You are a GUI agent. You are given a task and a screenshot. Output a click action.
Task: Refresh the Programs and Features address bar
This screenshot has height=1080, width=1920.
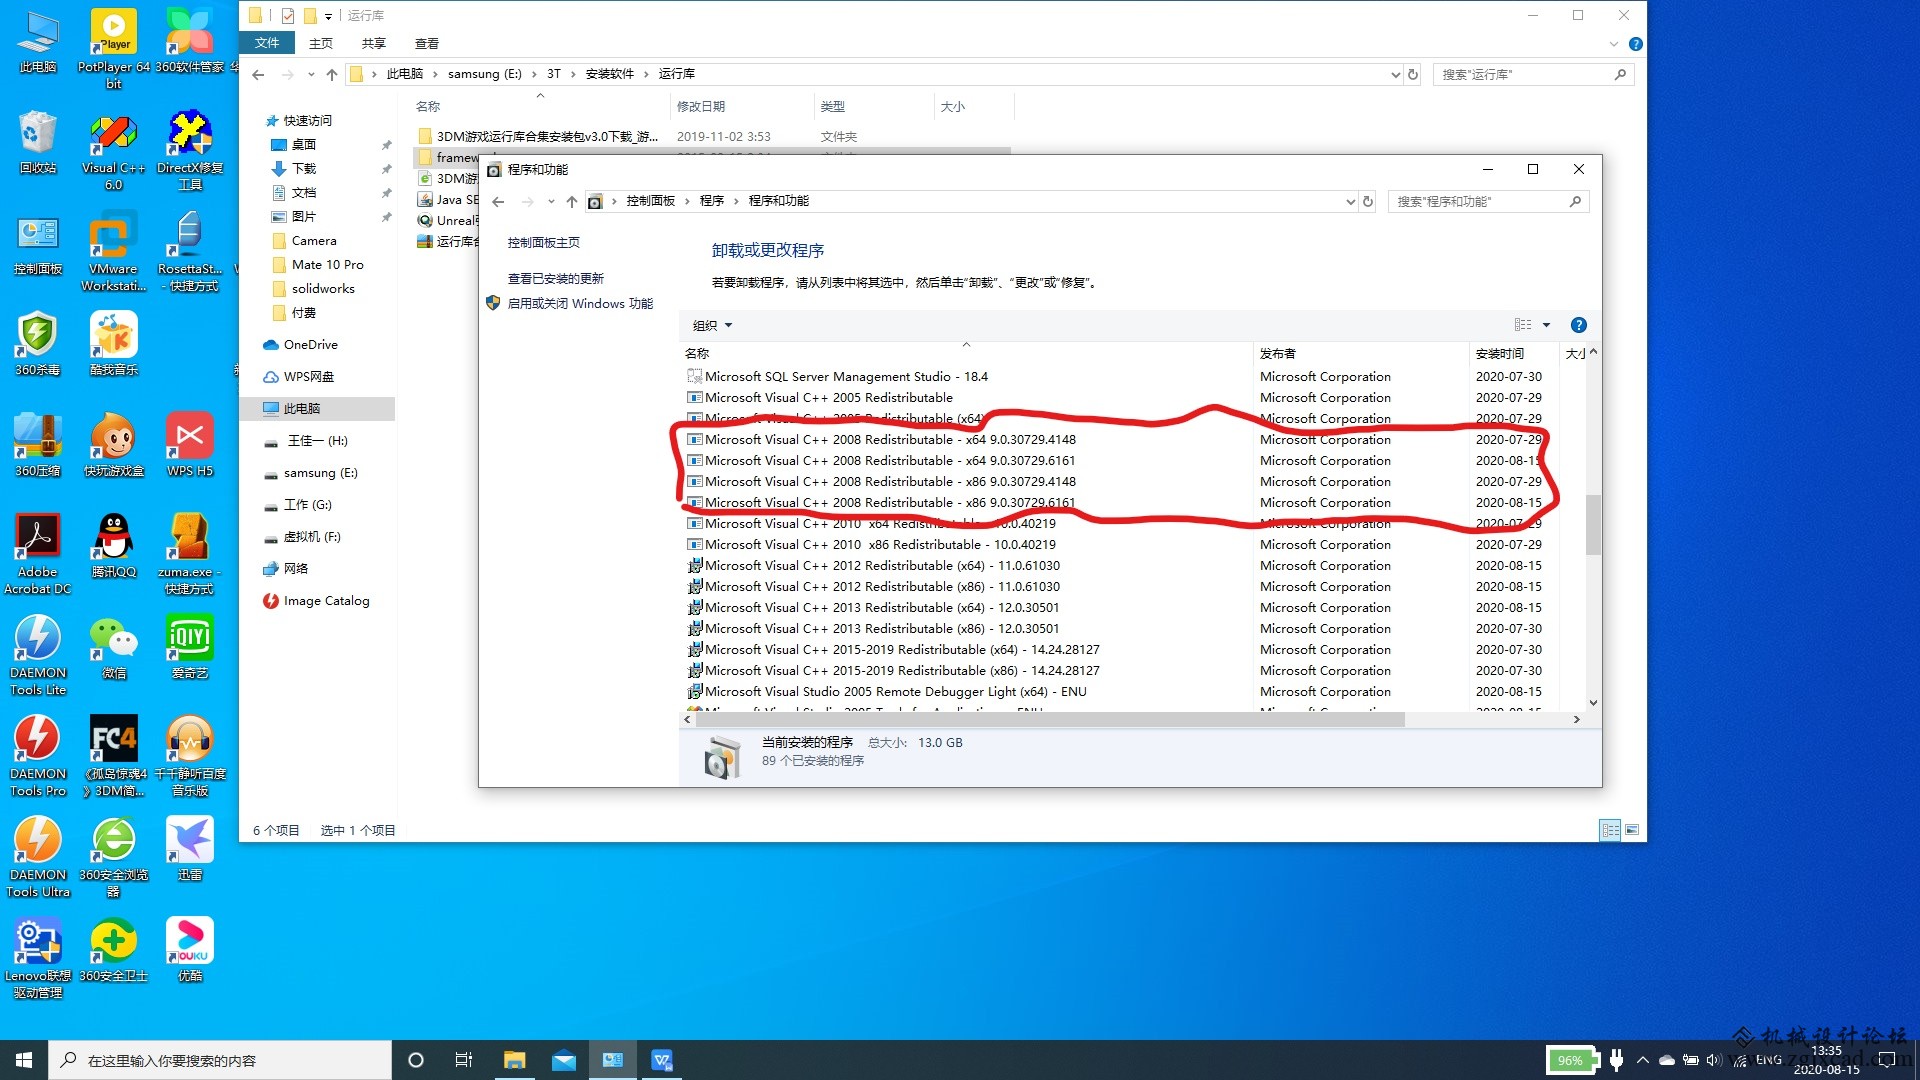tap(1368, 201)
